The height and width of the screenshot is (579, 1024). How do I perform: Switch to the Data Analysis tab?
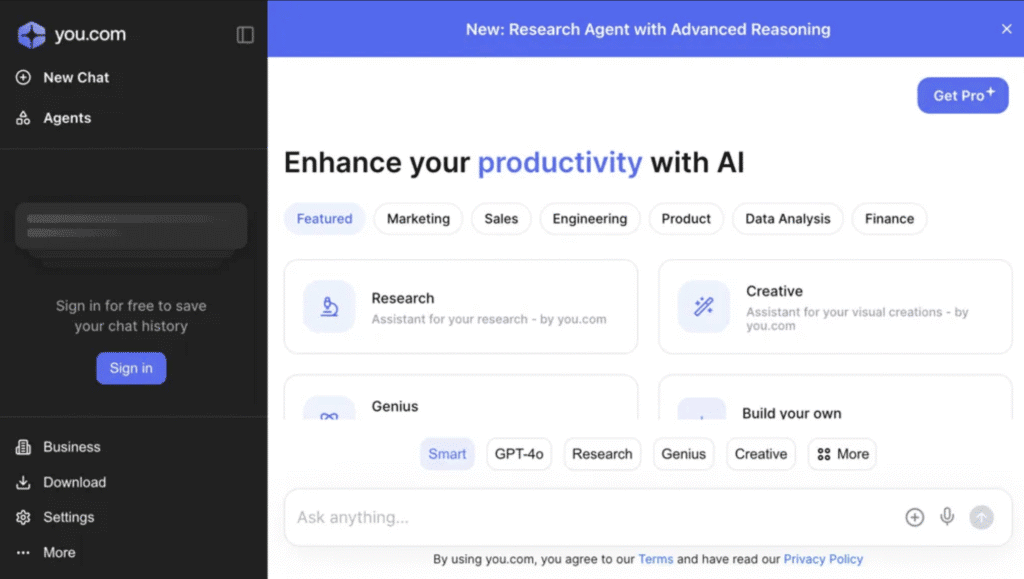click(x=787, y=219)
